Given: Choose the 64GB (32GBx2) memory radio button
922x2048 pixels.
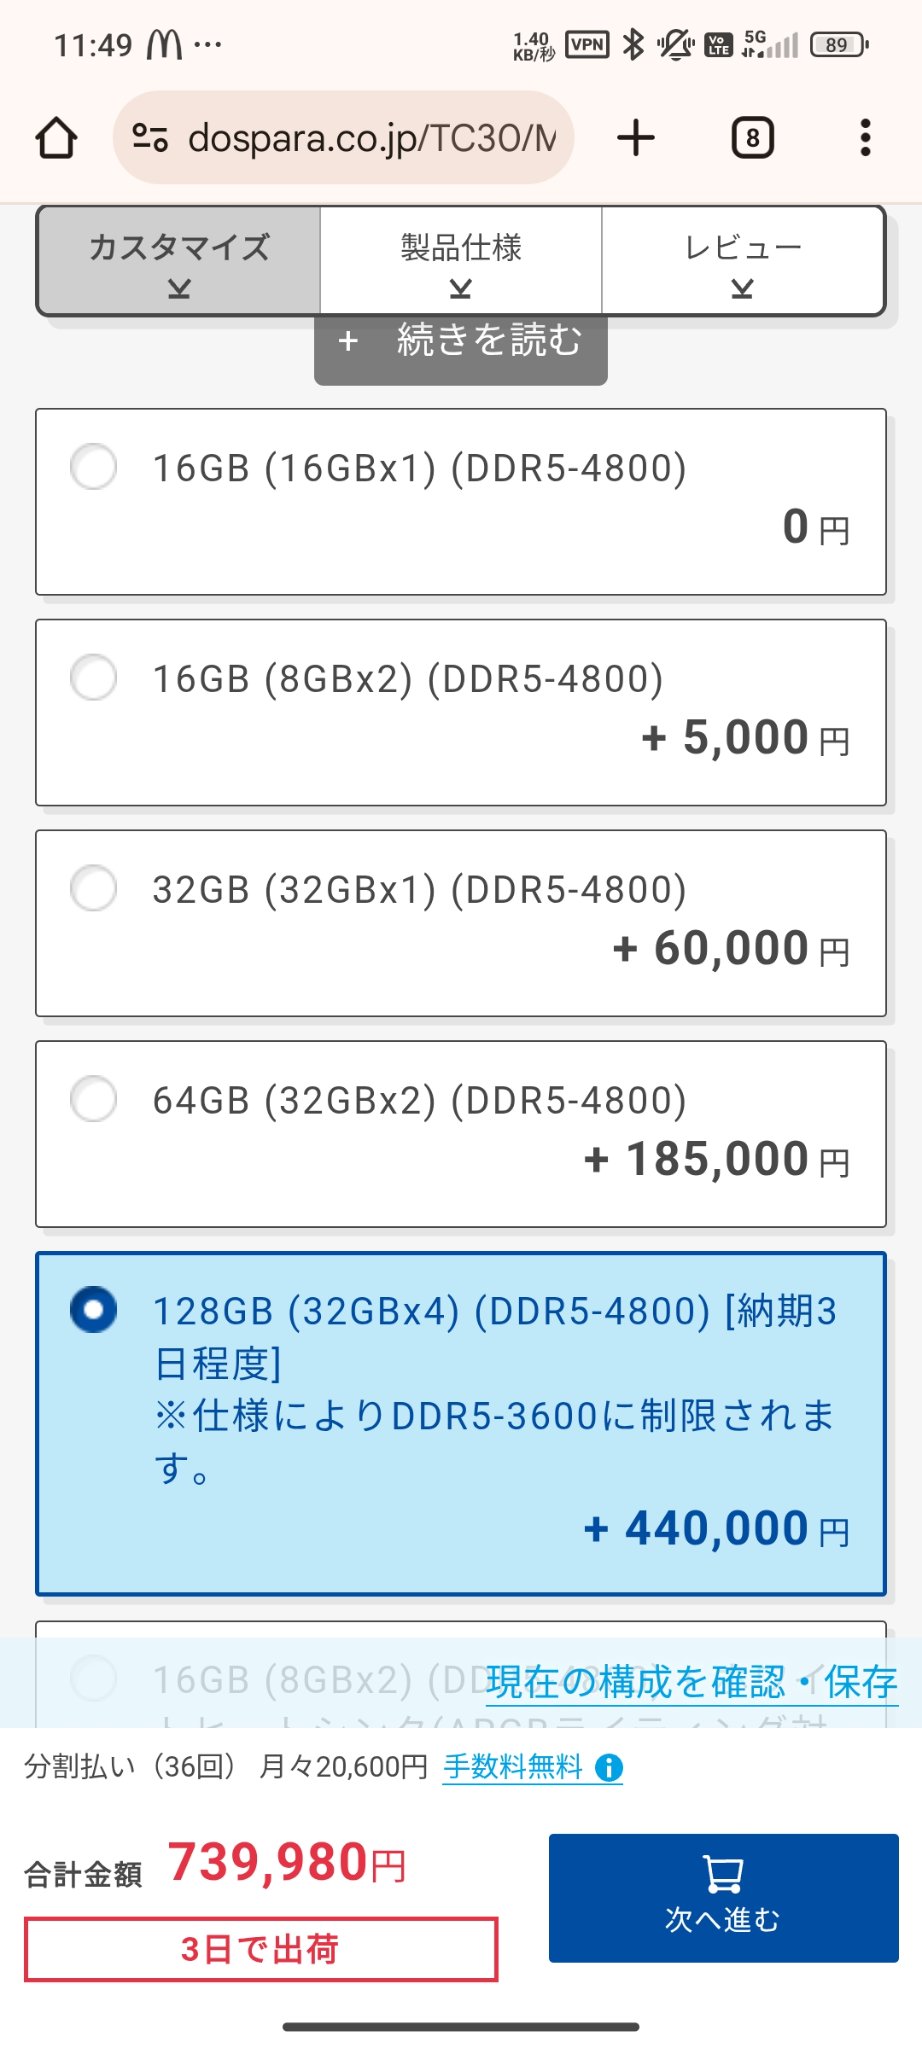Looking at the screenshot, I should tap(94, 1099).
